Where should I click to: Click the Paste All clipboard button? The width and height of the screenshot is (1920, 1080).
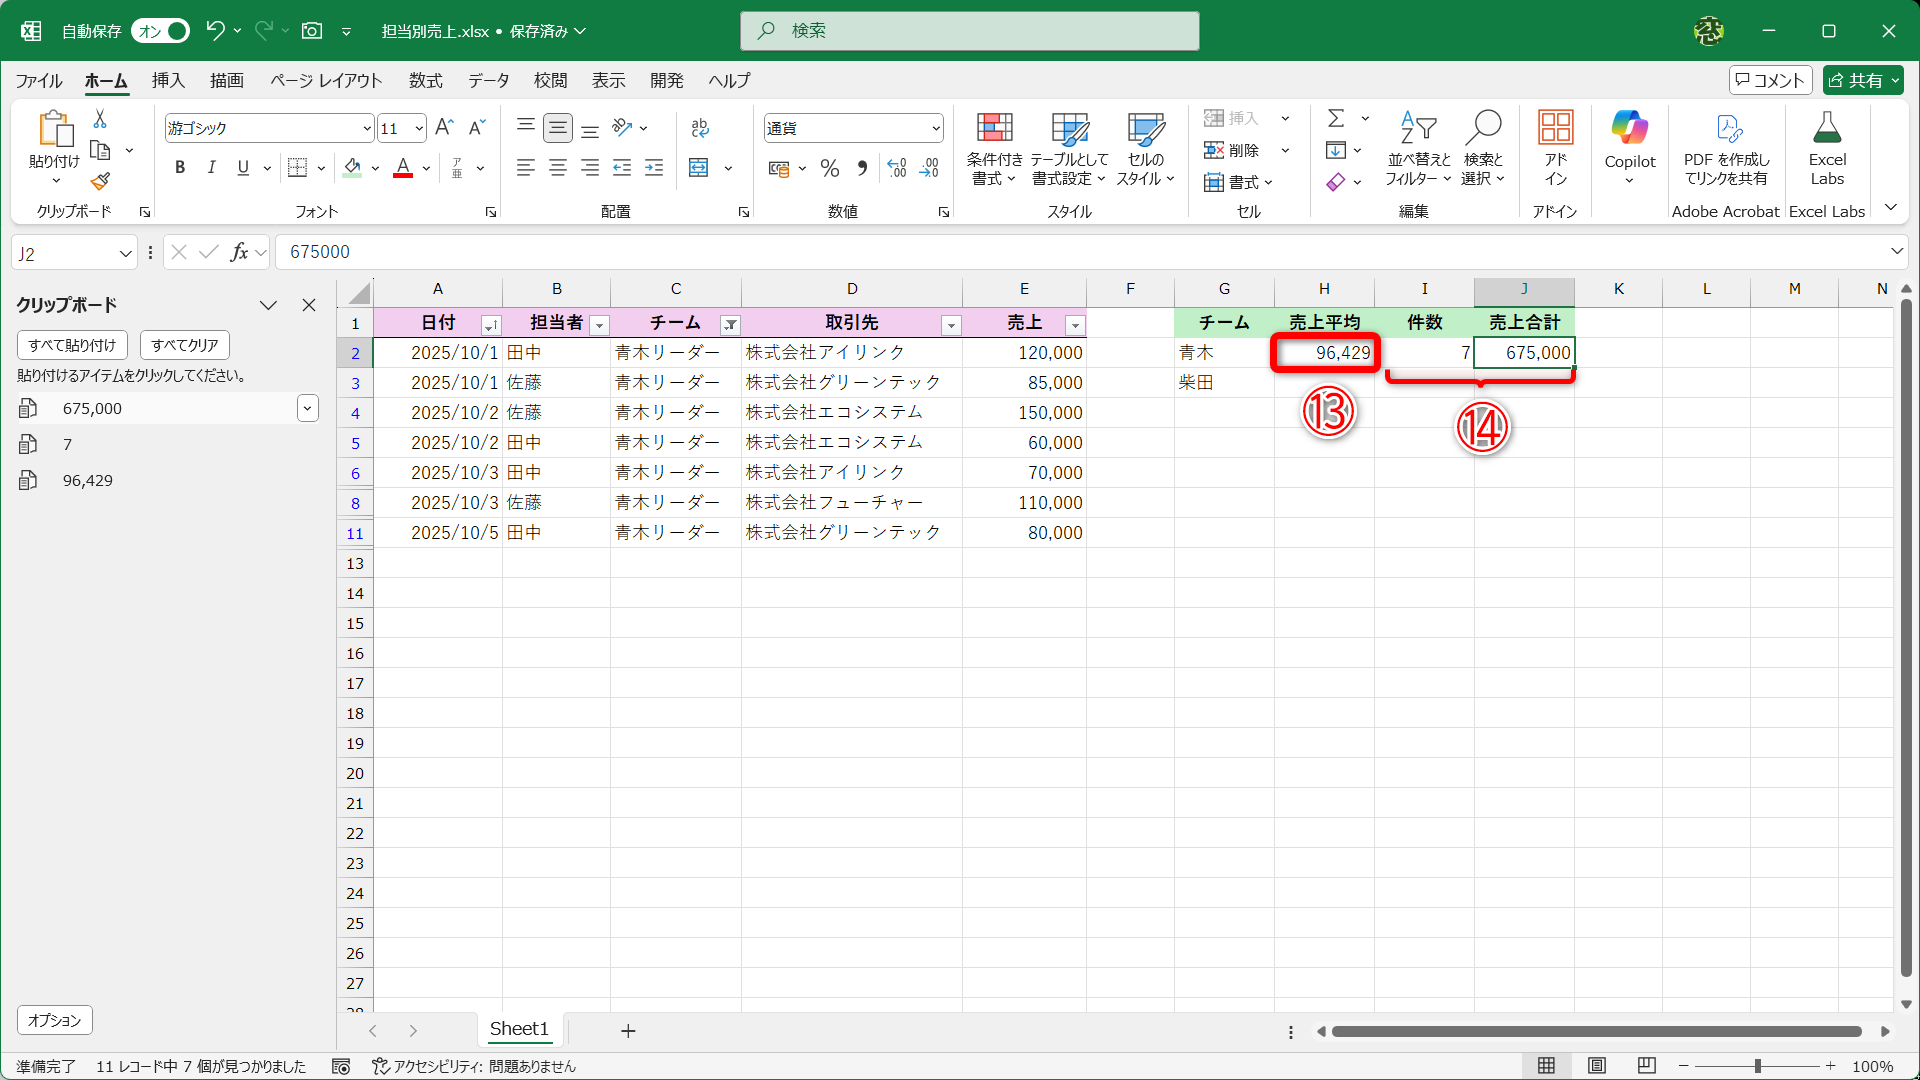pyautogui.click(x=72, y=345)
